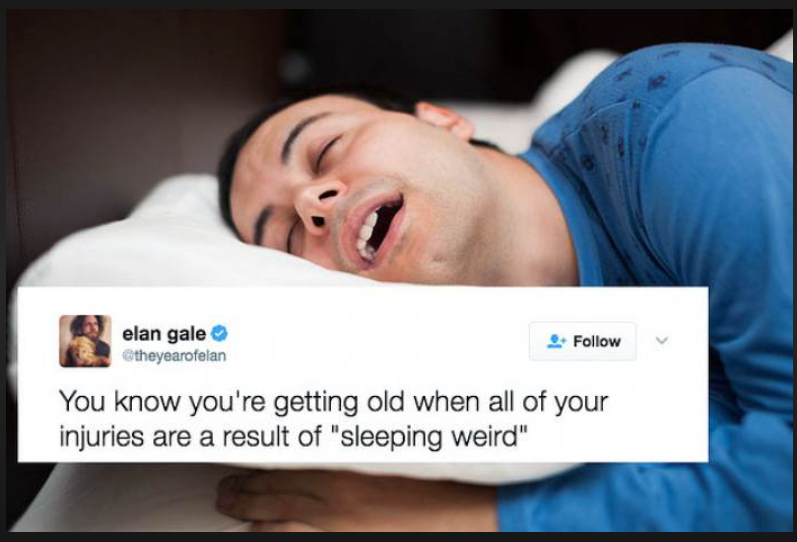797x542 pixels.
Task: Expand the tweet options chevron
Action: click(x=661, y=340)
